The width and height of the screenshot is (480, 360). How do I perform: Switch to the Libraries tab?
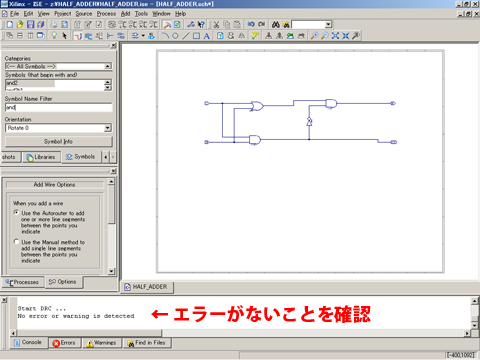tap(41, 157)
